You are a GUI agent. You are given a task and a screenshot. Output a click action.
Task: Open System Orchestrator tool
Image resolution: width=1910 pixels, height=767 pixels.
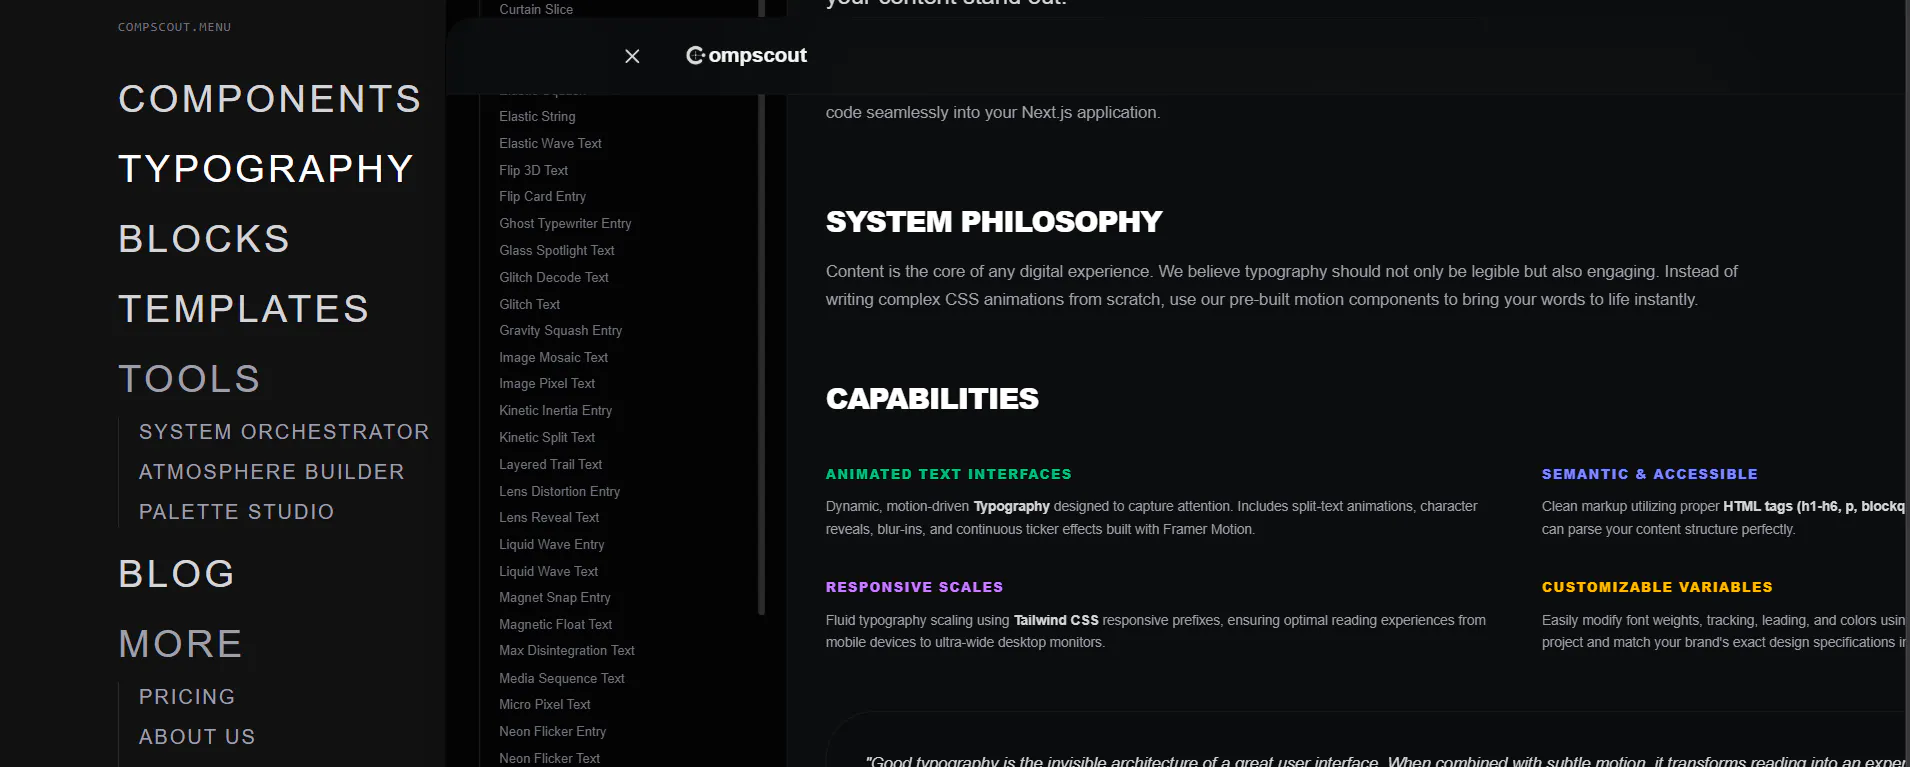tap(284, 432)
